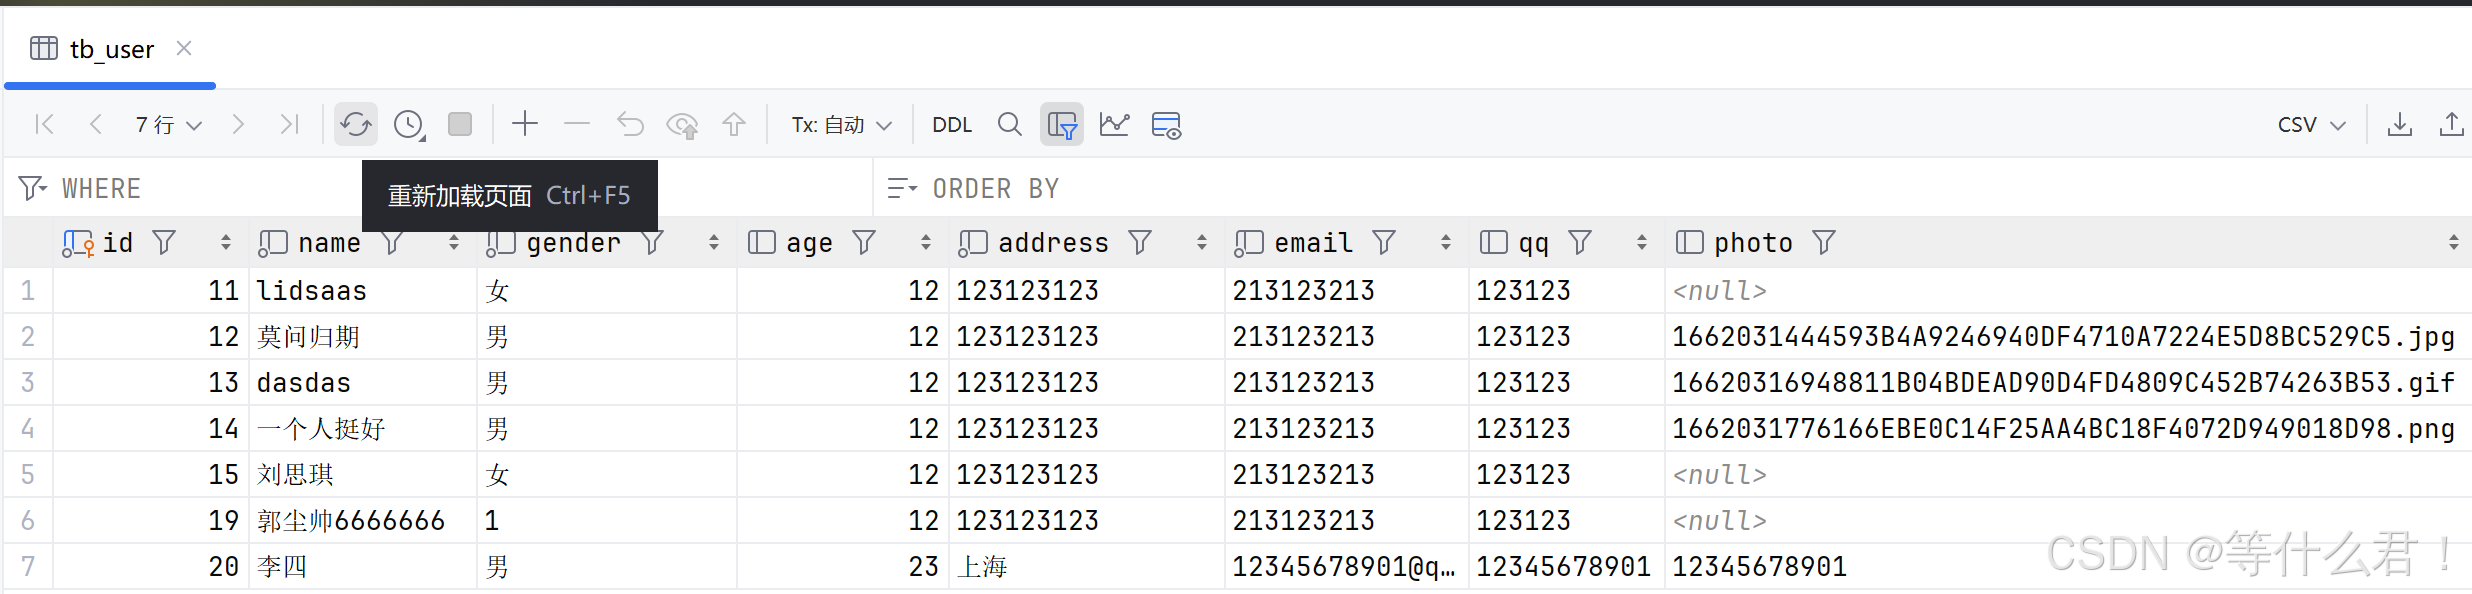Click the reload page icon

tap(356, 124)
